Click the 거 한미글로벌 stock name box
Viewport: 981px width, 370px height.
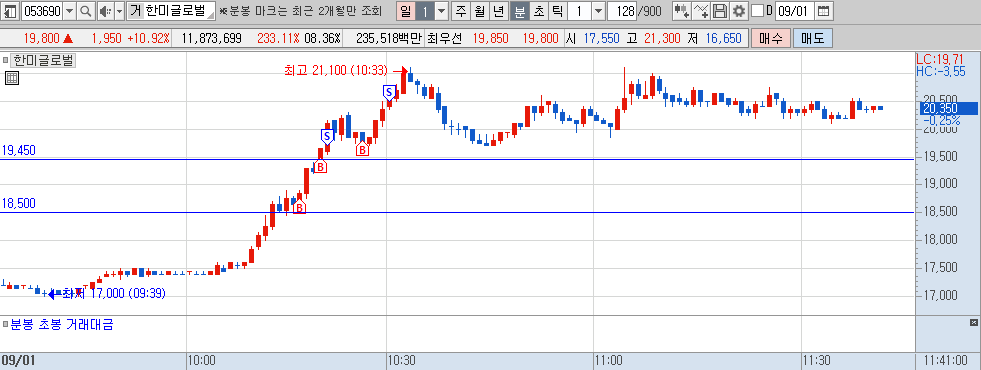click(x=171, y=11)
